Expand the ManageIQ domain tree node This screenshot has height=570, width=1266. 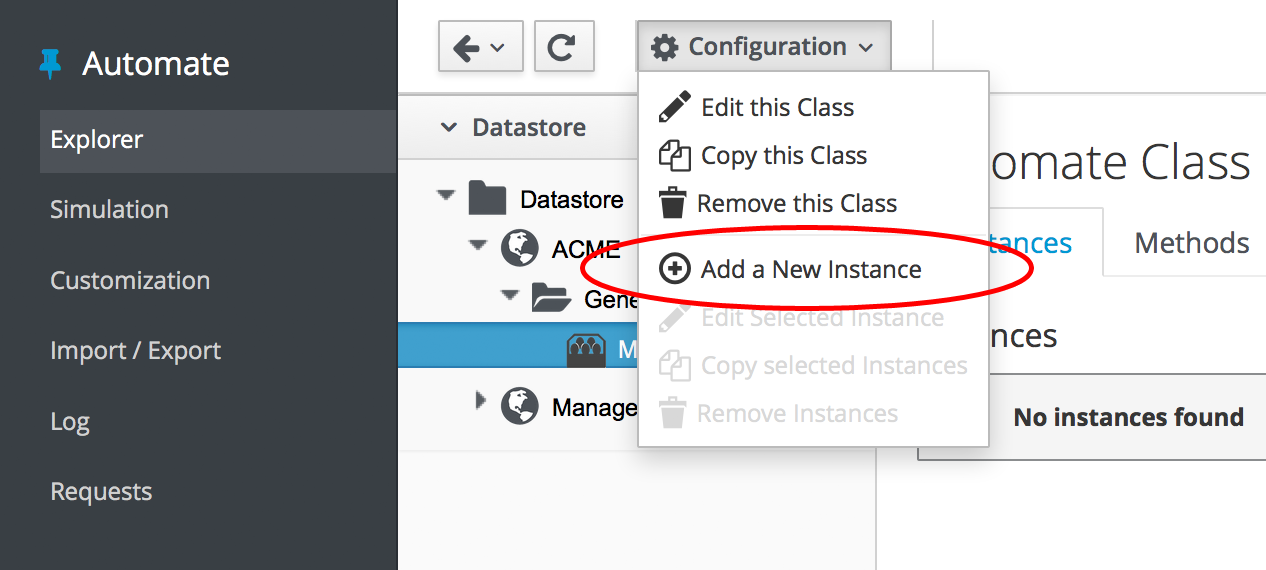[481, 402]
